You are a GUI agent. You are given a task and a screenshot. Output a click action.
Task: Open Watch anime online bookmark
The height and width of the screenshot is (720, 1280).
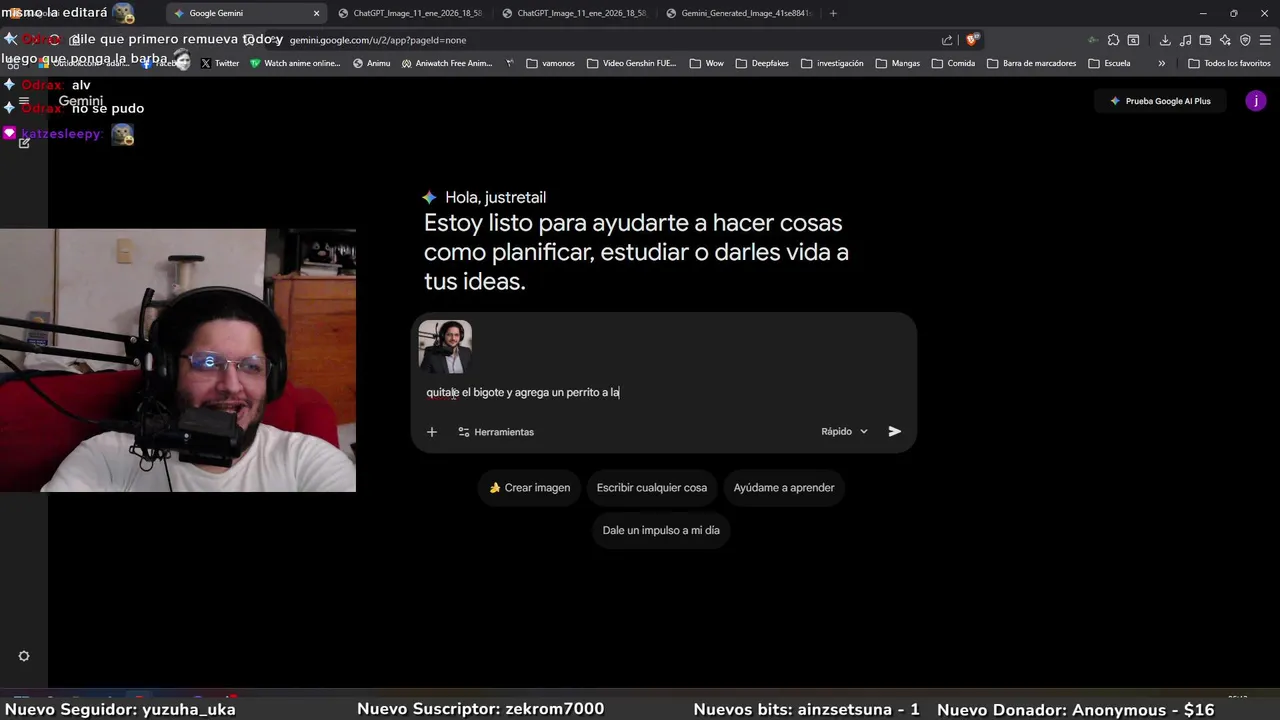pyautogui.click(x=295, y=63)
